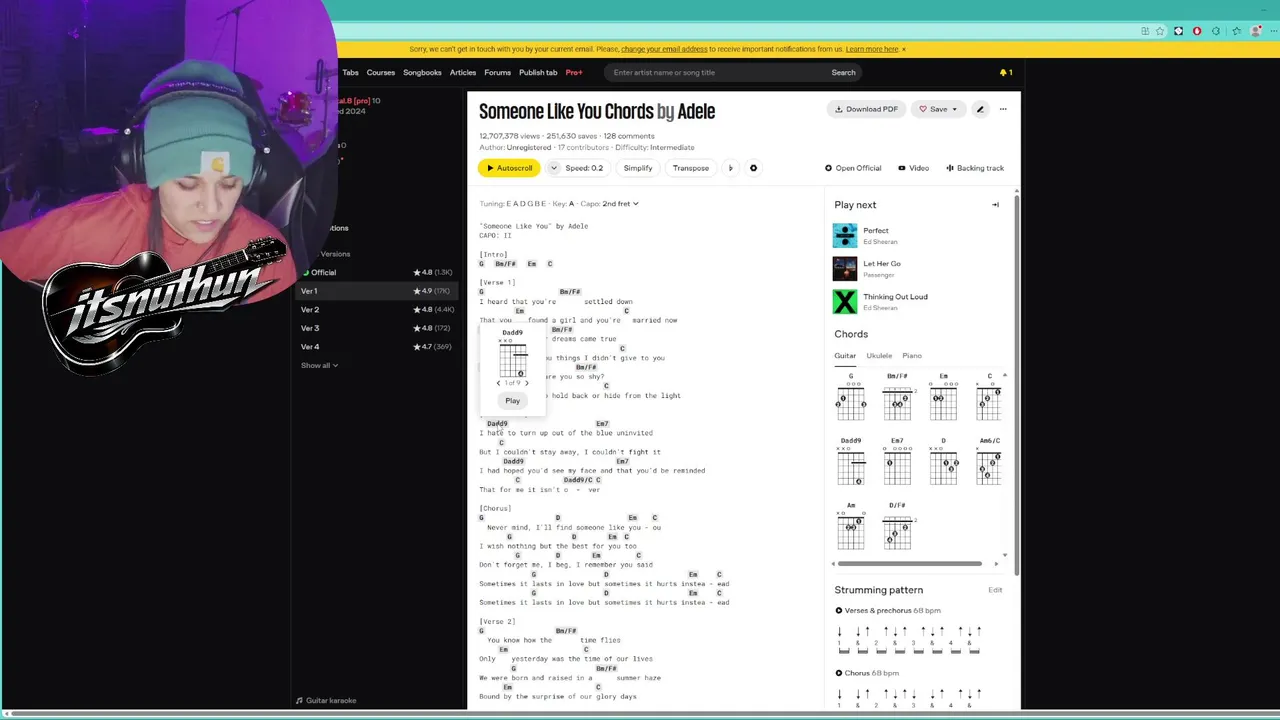1280x720 pixels.
Task: Dismiss the yellow email warning banner
Action: click(904, 49)
